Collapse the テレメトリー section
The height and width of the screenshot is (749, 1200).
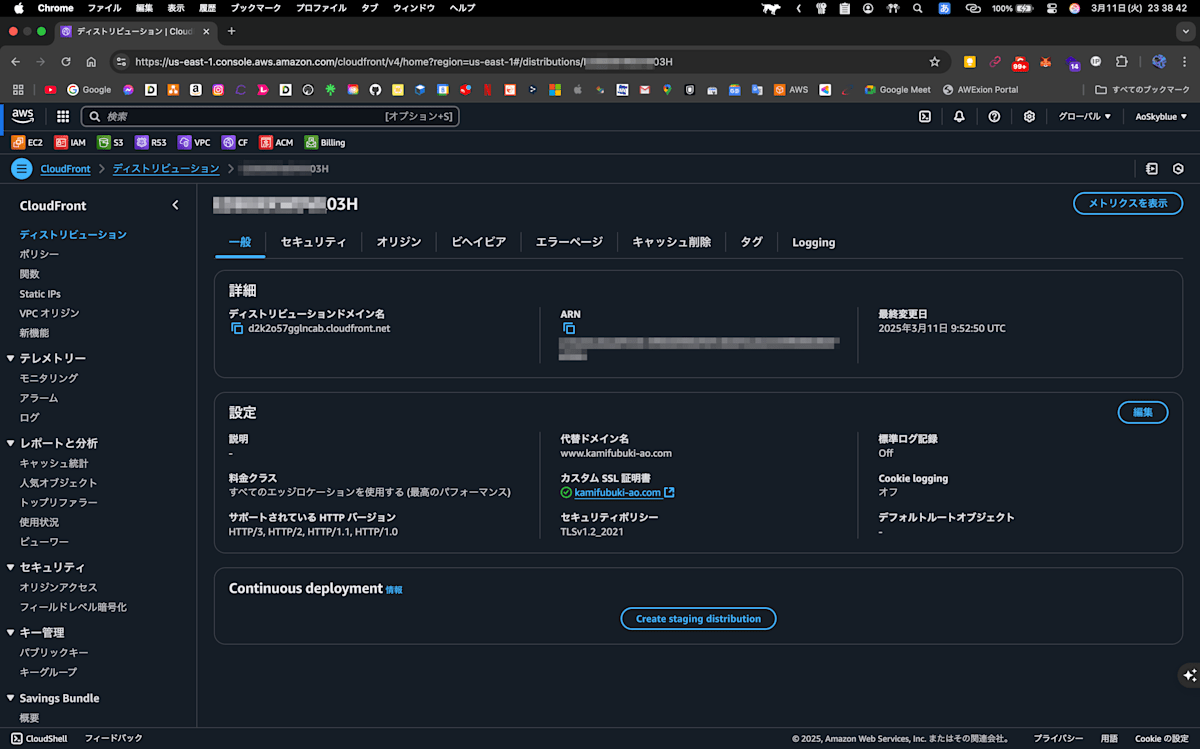pyautogui.click(x=11, y=358)
